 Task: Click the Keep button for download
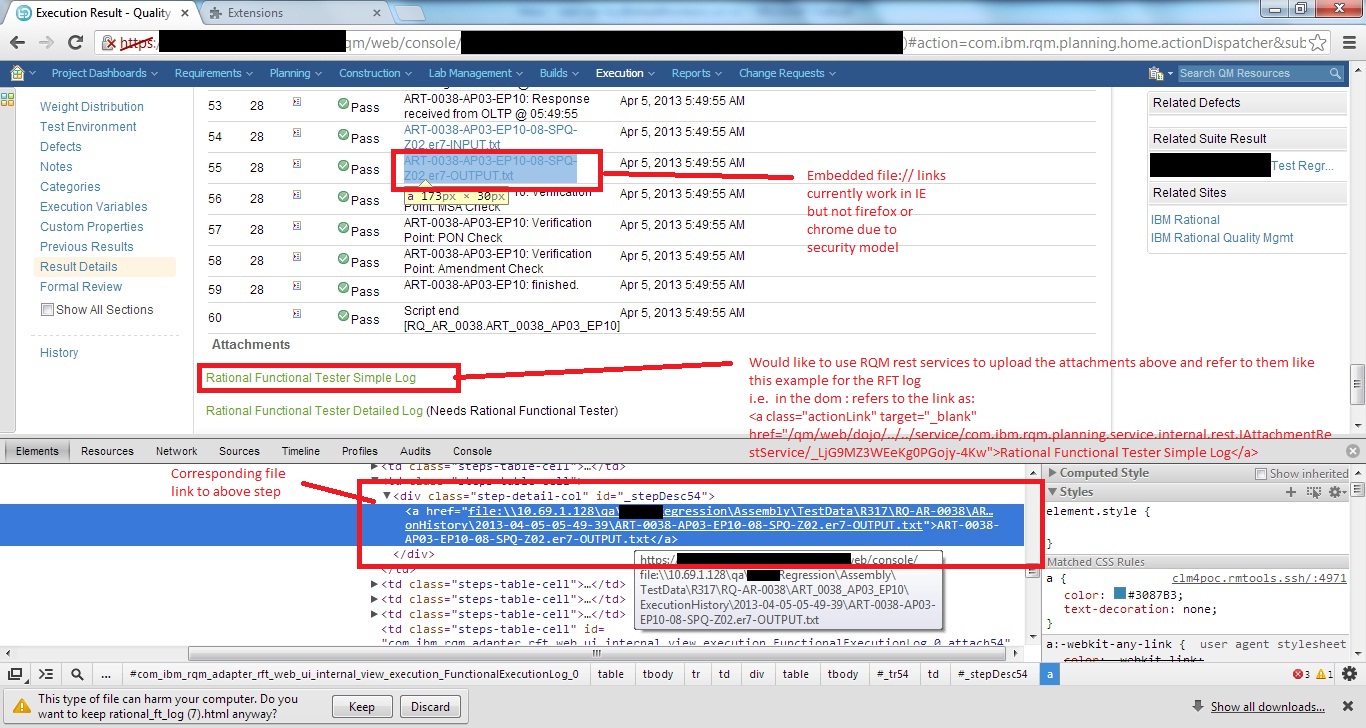coord(362,706)
